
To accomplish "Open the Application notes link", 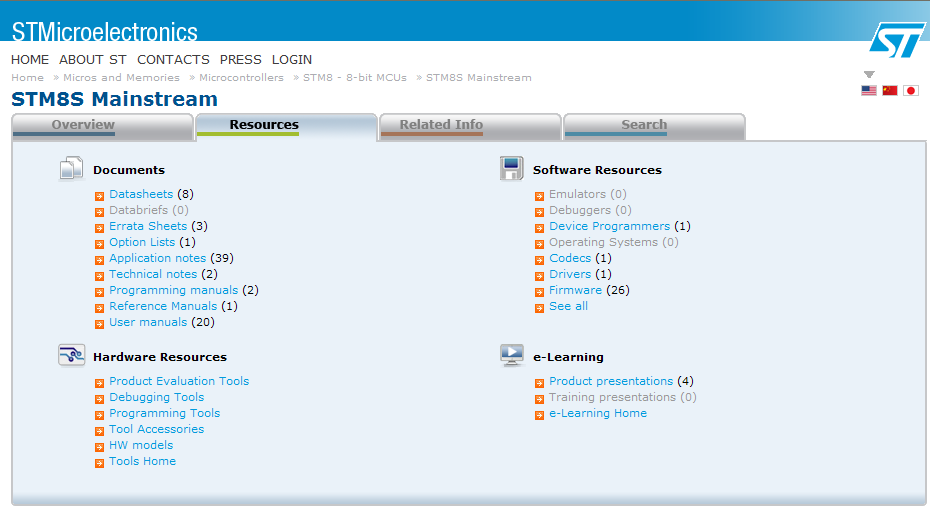I will [158, 258].
